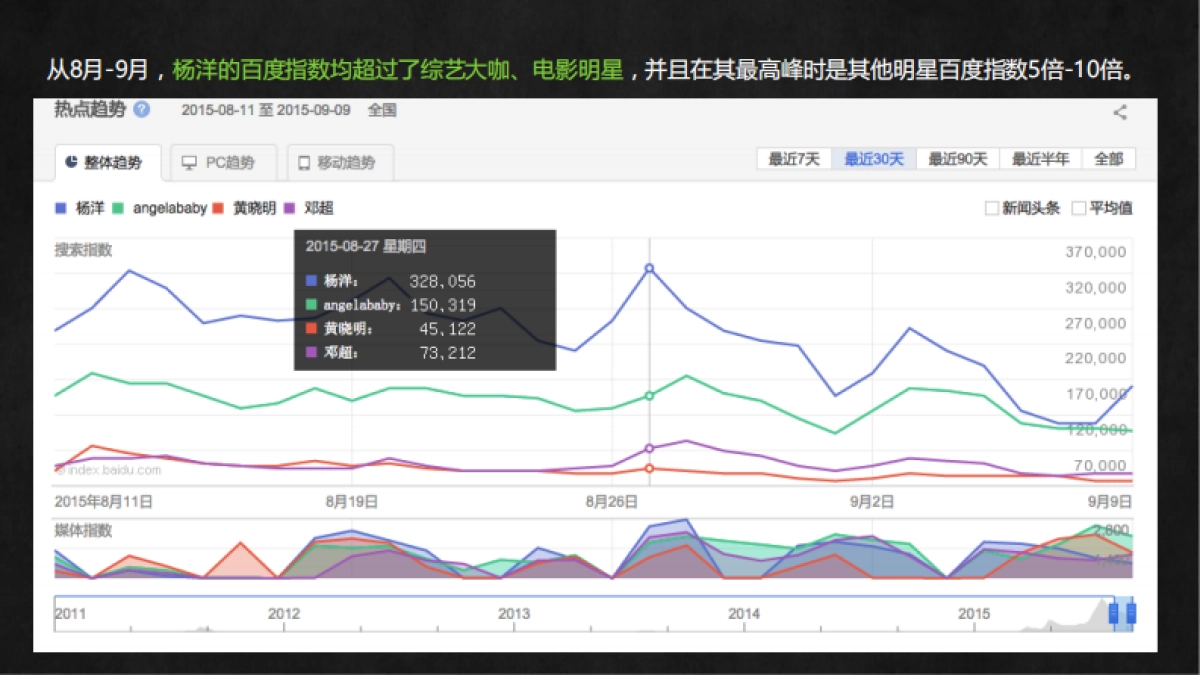Click the right handle of the bottom timeline slider
1200x675 pixels.
coord(1131,612)
